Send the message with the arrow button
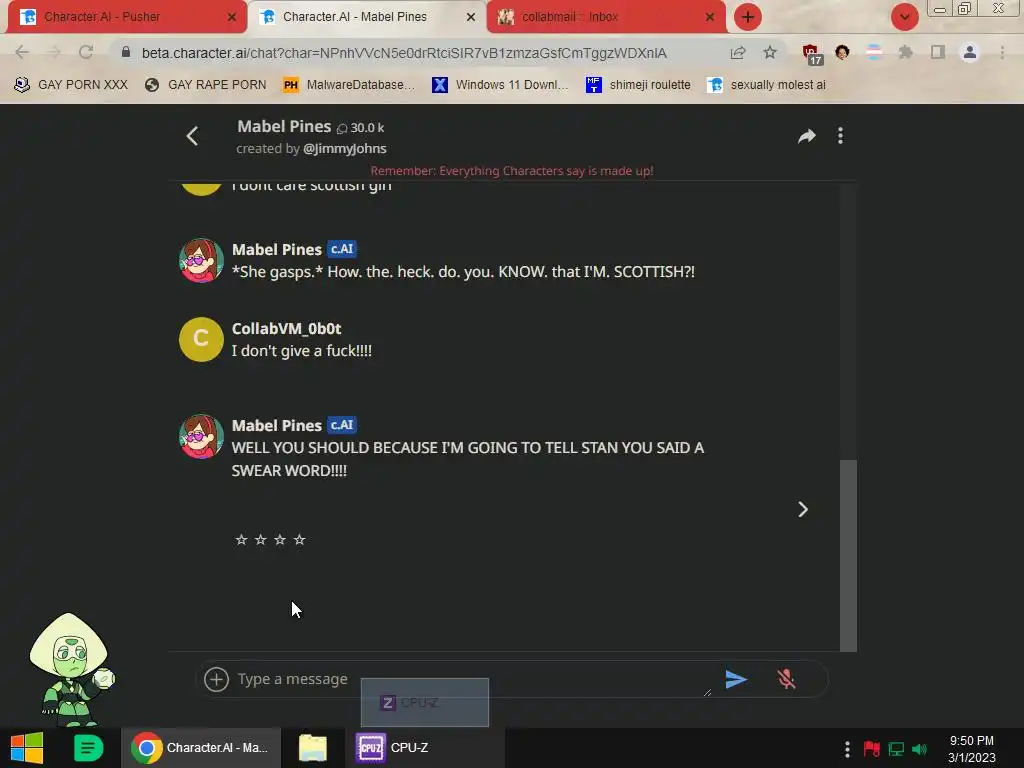 click(x=736, y=679)
